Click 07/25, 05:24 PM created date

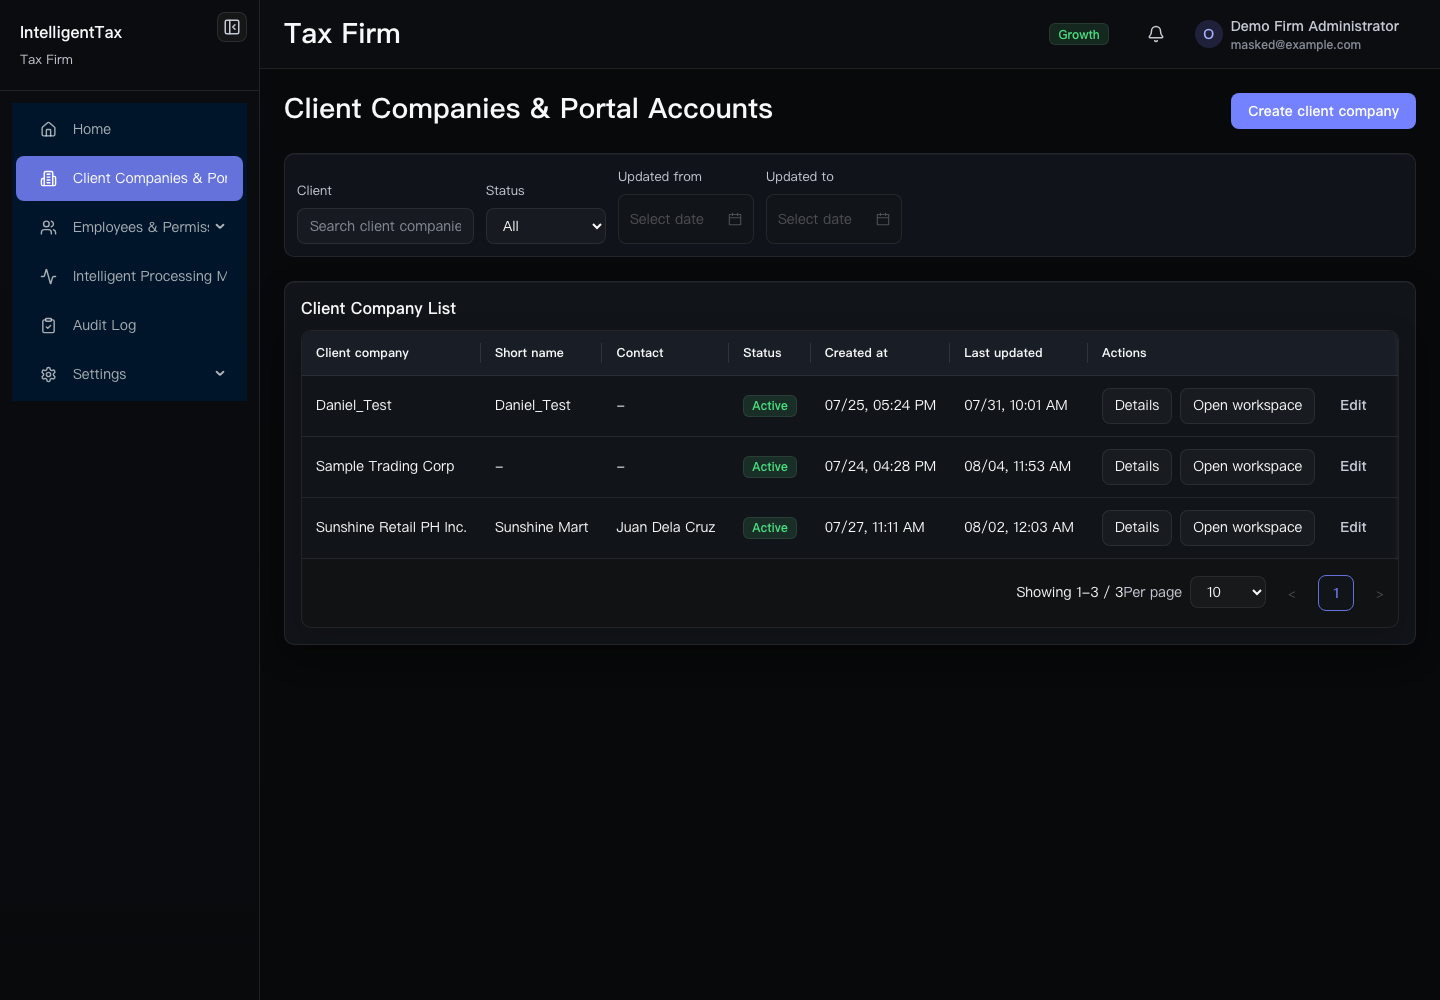click(x=880, y=405)
